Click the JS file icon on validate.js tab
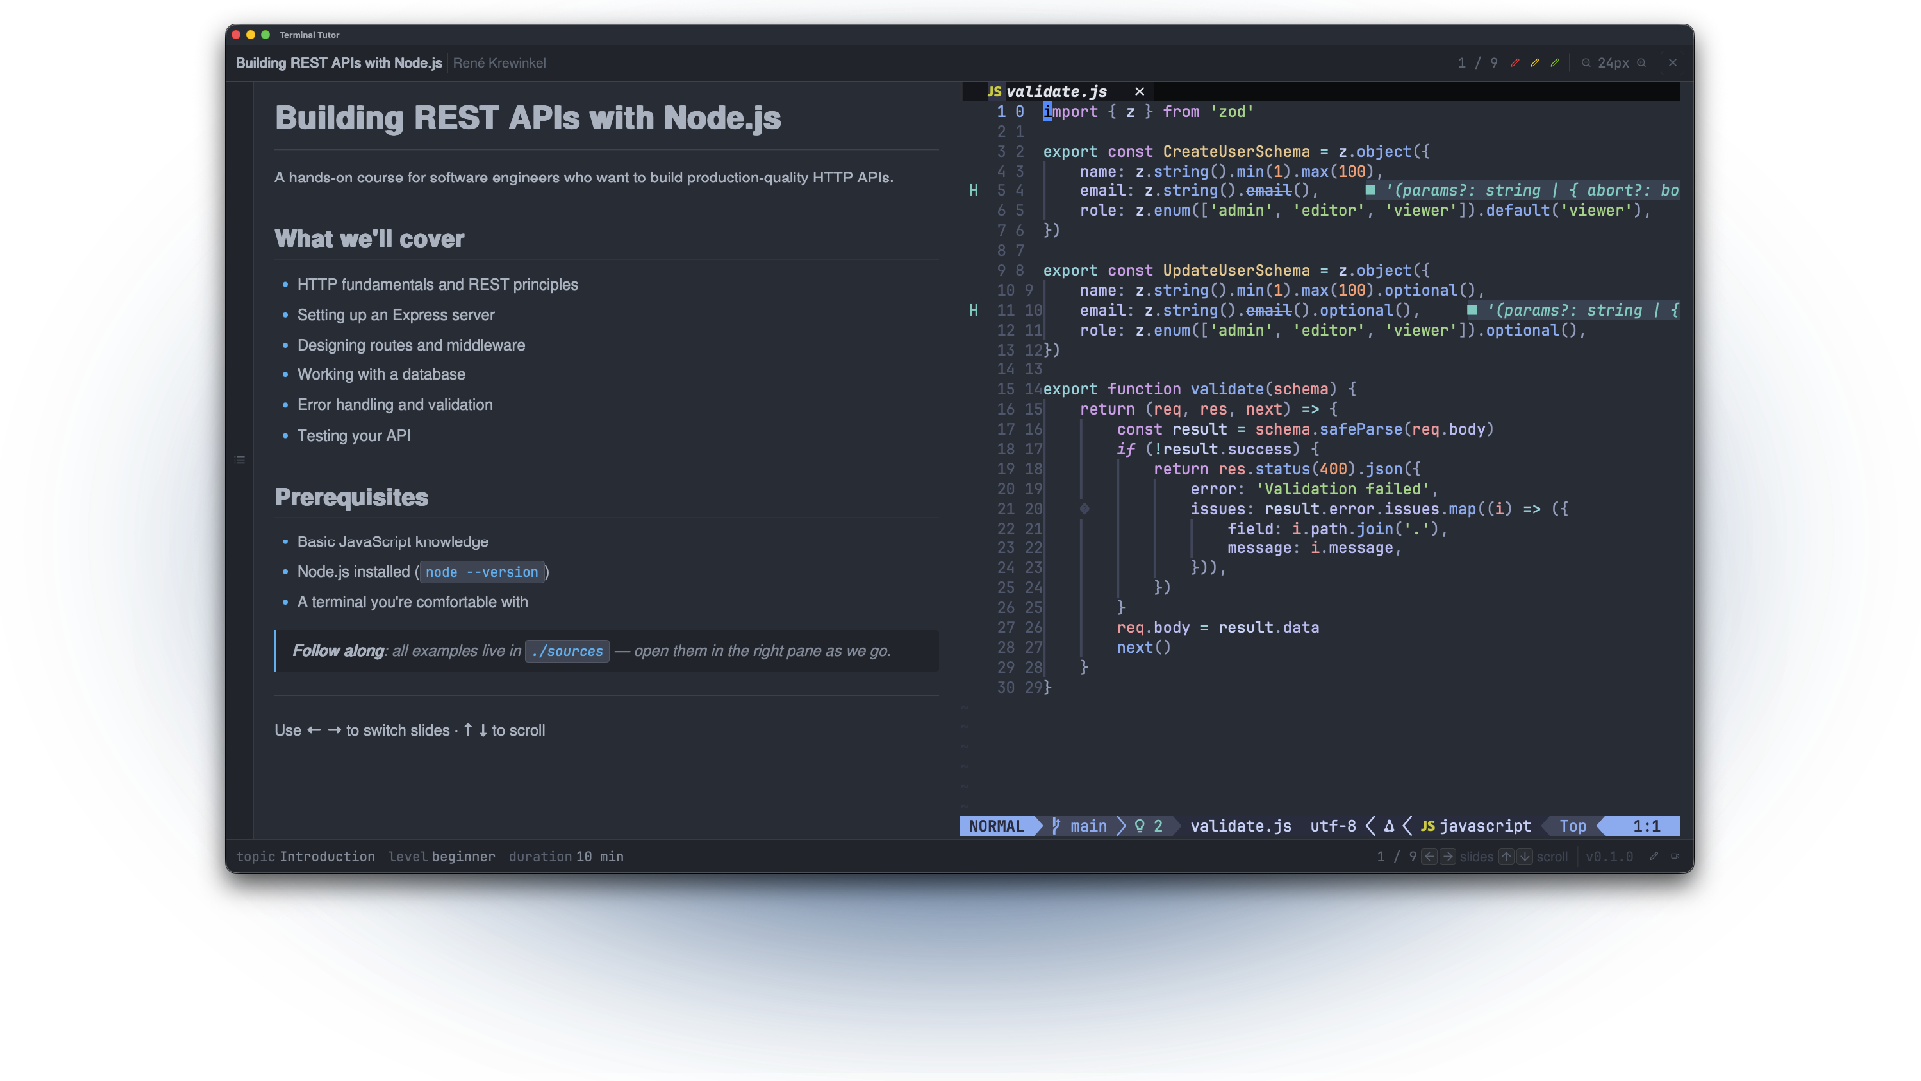1921x1081 pixels. click(x=994, y=91)
